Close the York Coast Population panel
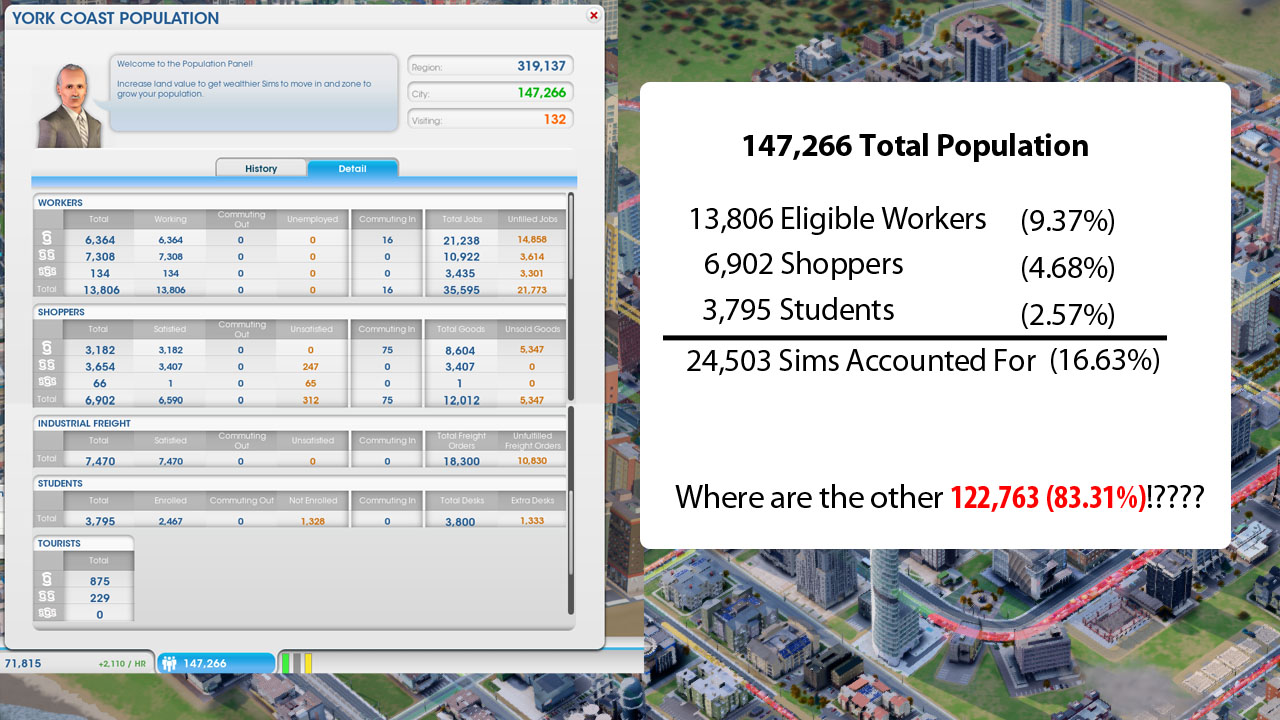Viewport: 1280px width, 720px height. point(594,16)
